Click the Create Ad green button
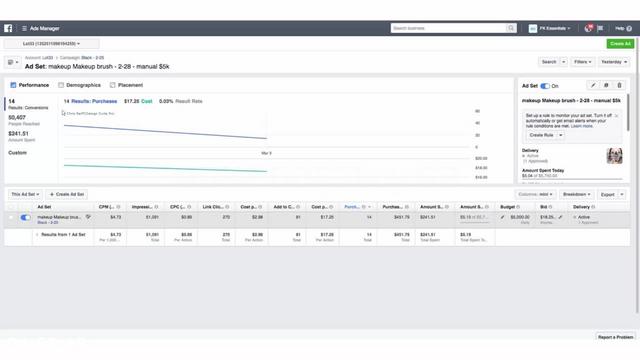Screen dimensions: 640x360 point(620,44)
